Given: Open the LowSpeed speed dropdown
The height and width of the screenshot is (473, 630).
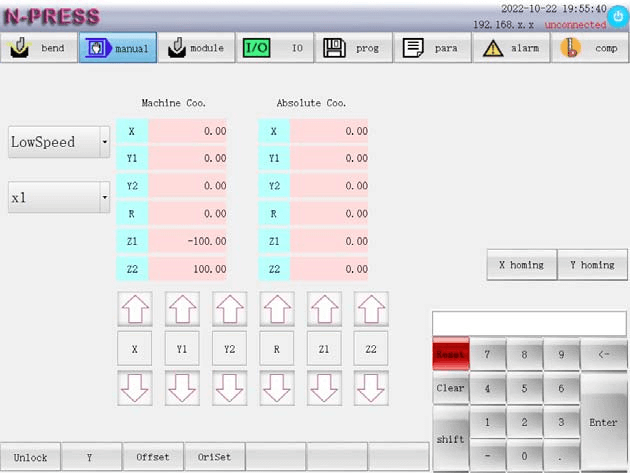Looking at the screenshot, I should pos(59,142).
